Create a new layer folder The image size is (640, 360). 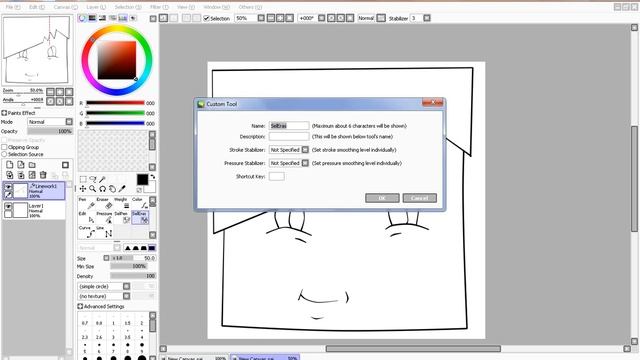32,165
